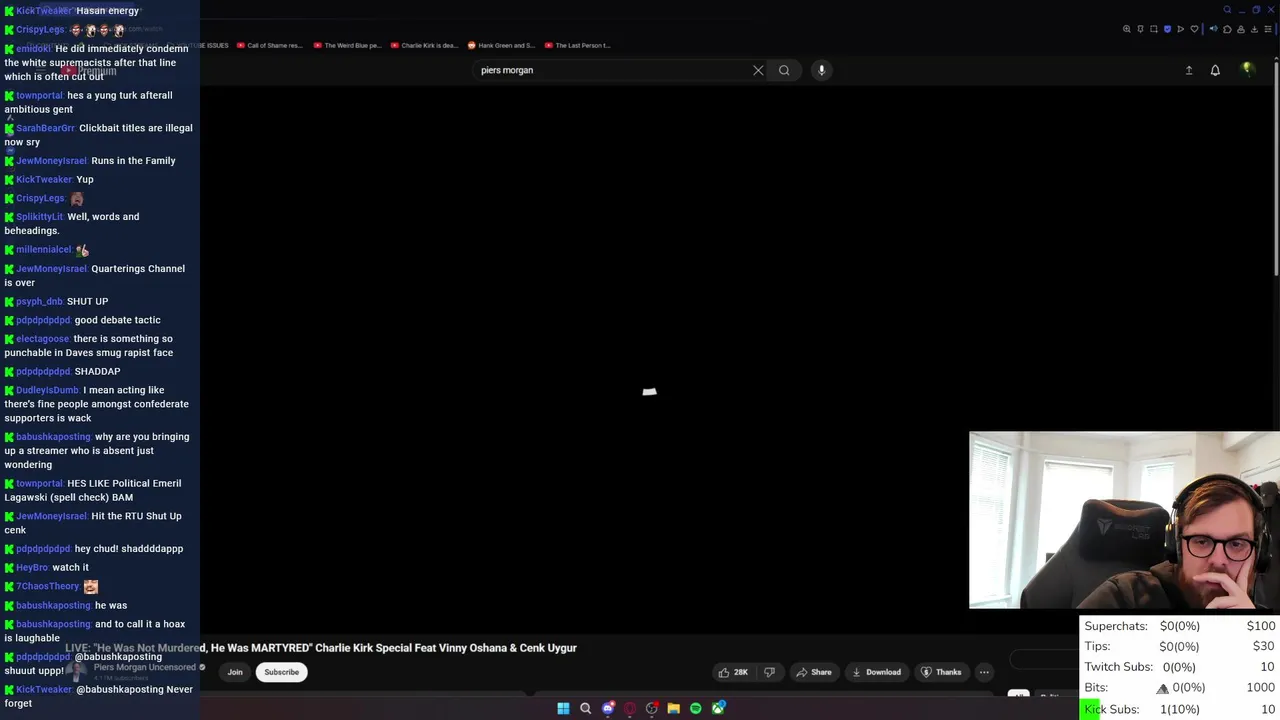
Task: Click chat username 'DudleyIsDumb'
Action: (x=47, y=390)
